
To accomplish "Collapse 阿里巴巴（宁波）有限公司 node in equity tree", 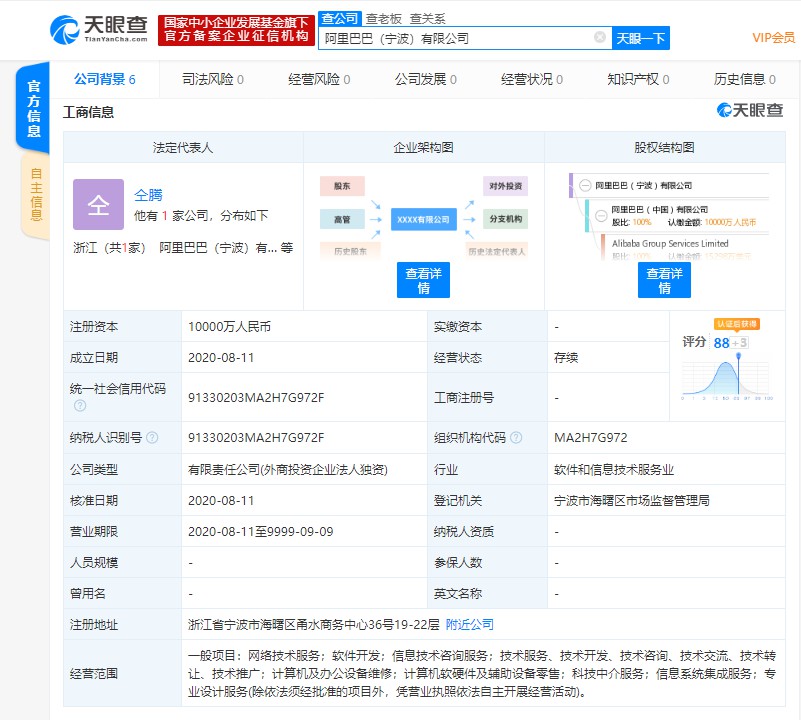I will [x=584, y=185].
